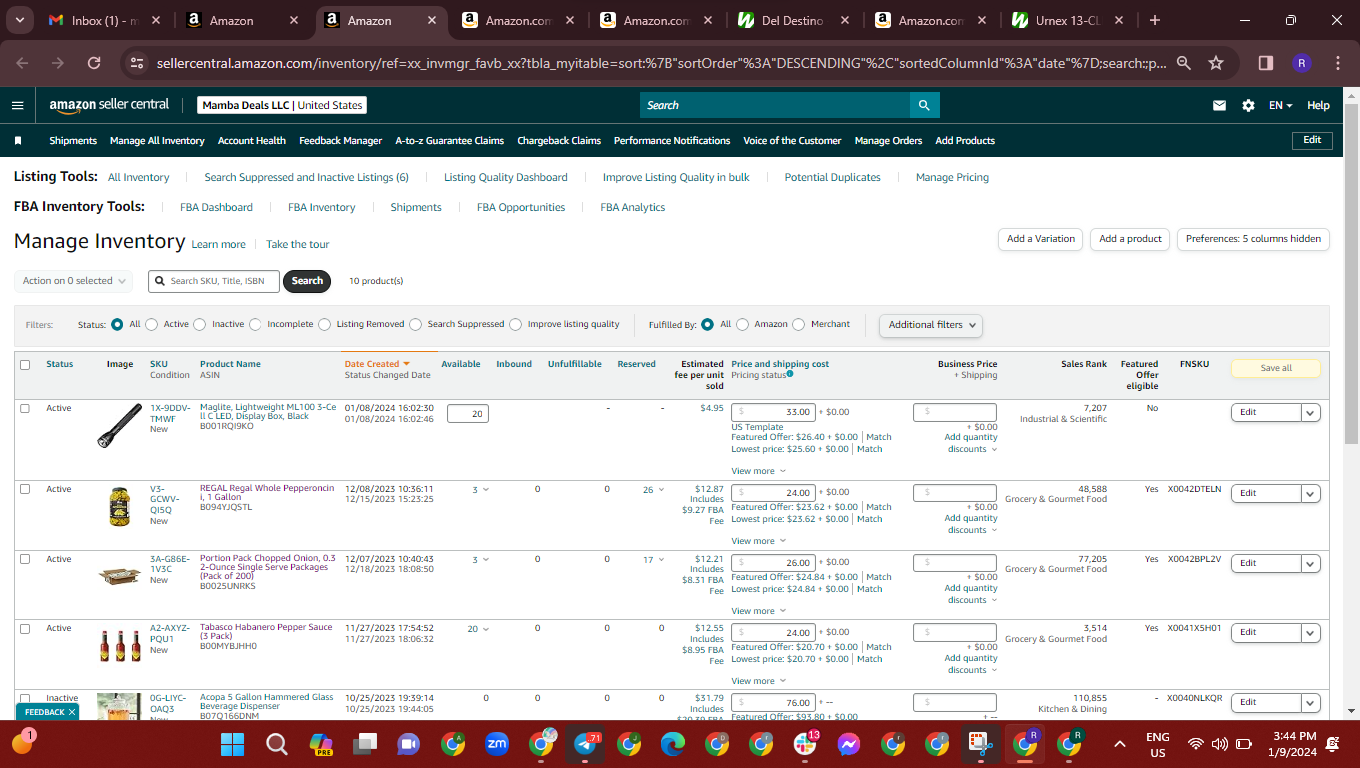
Task: Open the Maglite flashlight product image
Action: pos(120,424)
